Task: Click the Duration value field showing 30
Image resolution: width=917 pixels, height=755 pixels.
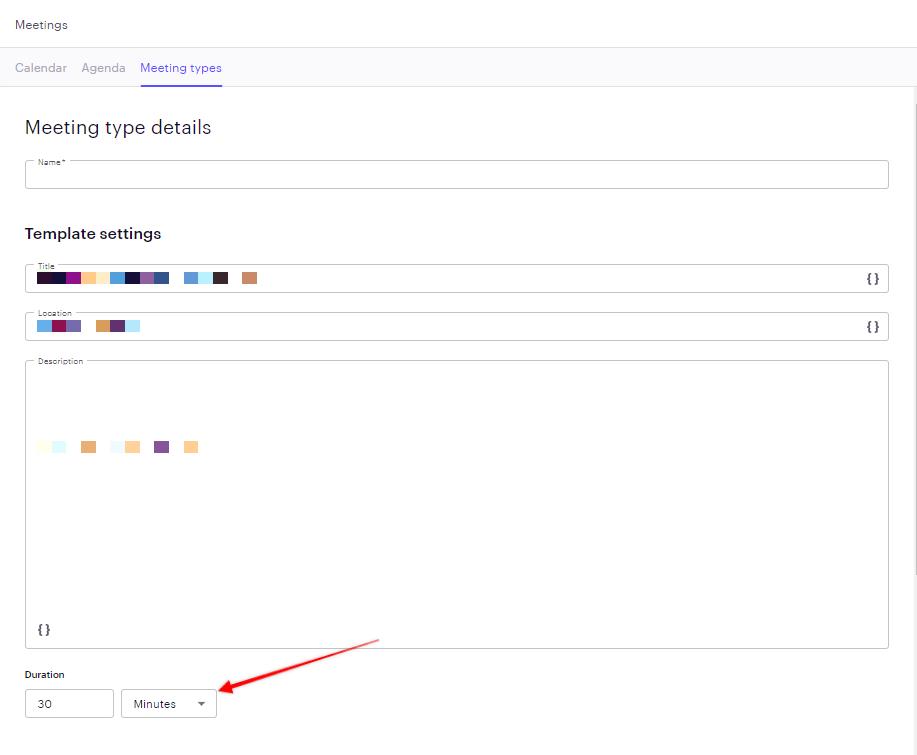Action: pyautogui.click(x=69, y=704)
